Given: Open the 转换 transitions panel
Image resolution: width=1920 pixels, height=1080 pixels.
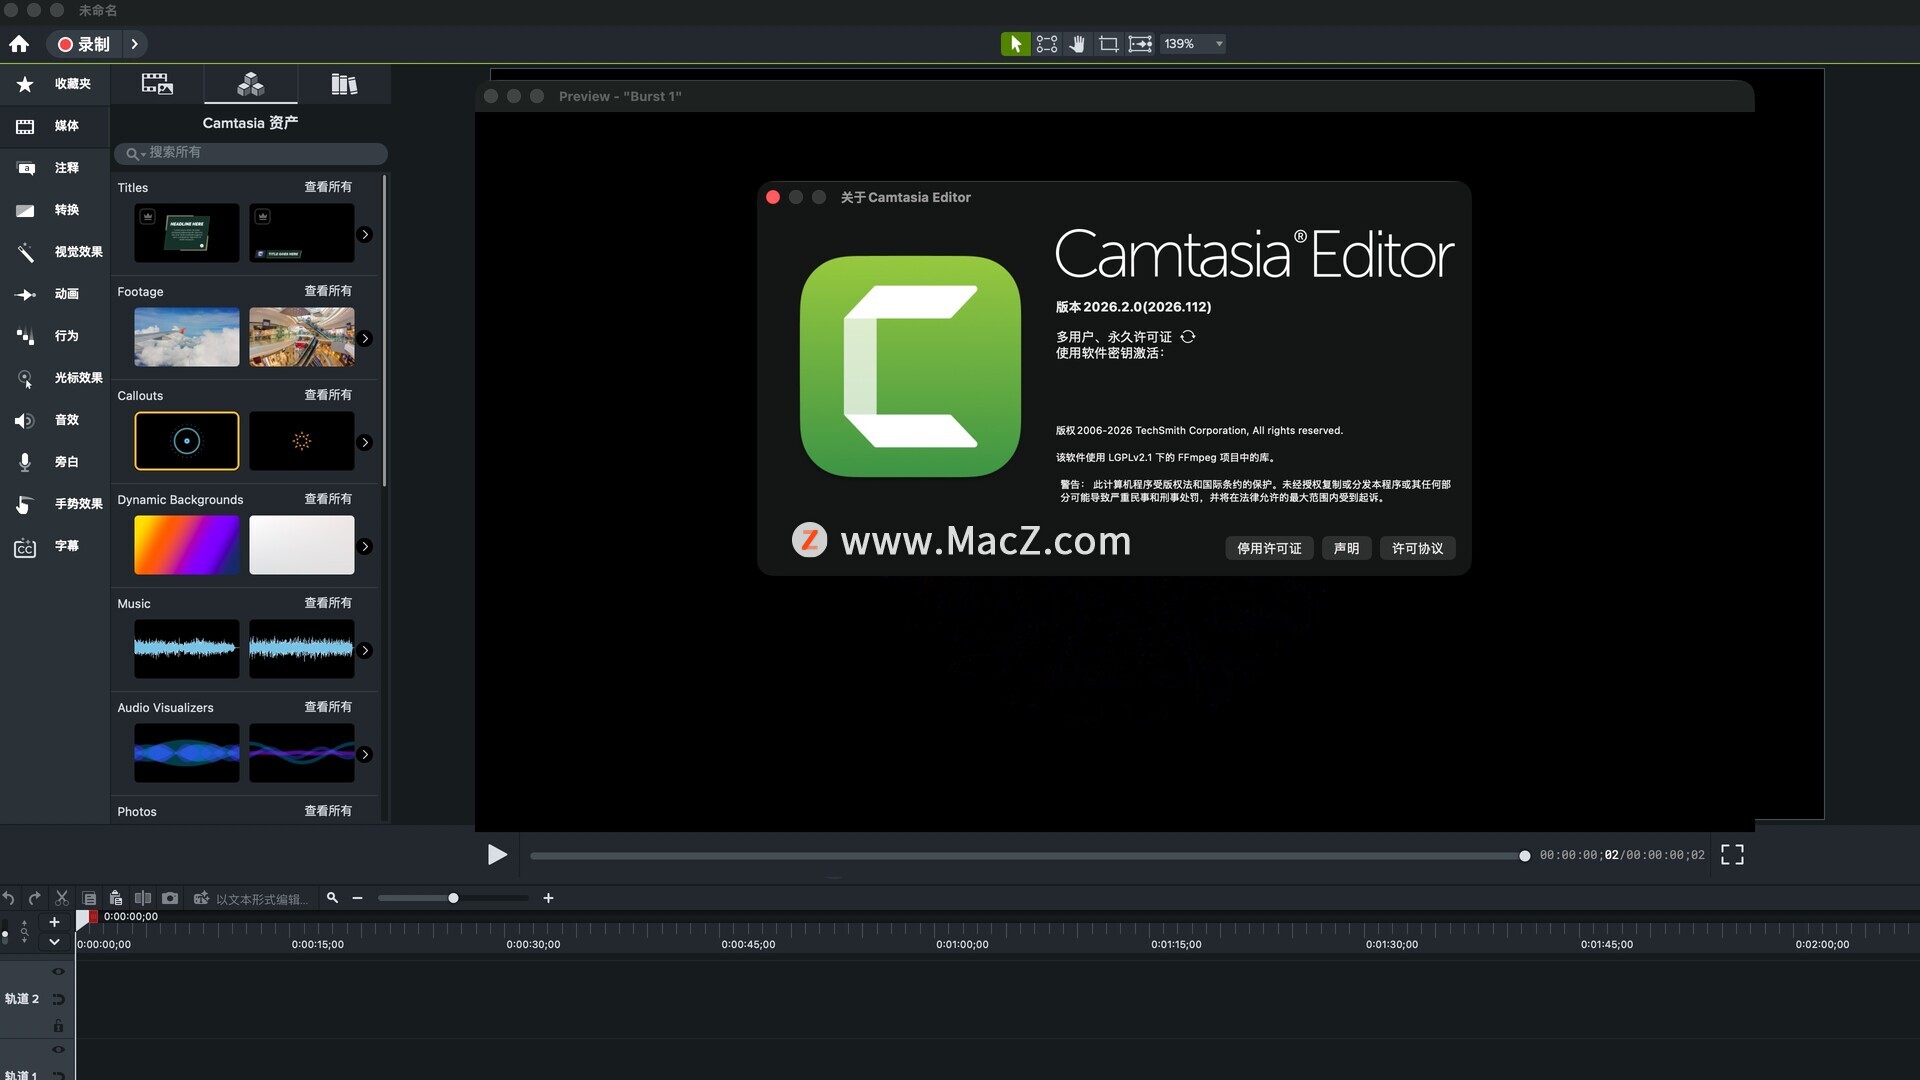Looking at the screenshot, I should click(x=55, y=210).
